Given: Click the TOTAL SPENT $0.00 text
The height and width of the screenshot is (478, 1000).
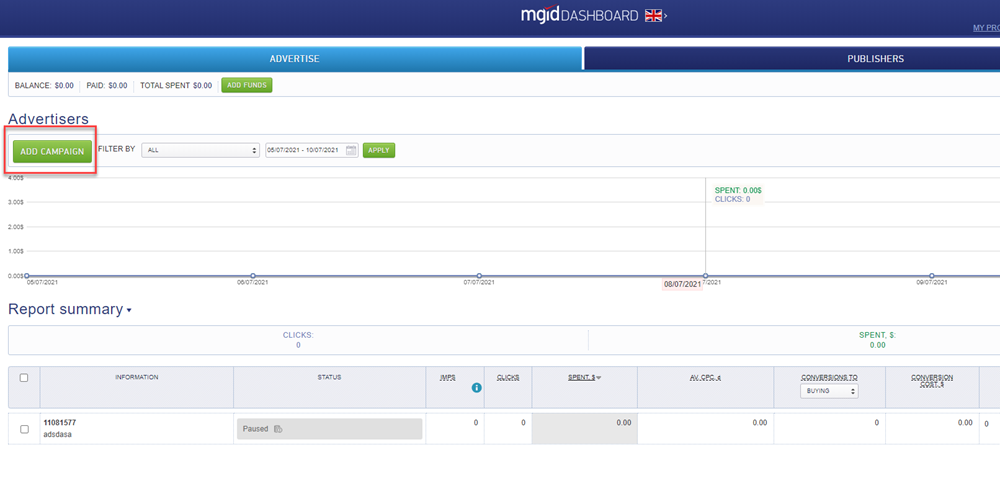Looking at the screenshot, I should 176,85.
